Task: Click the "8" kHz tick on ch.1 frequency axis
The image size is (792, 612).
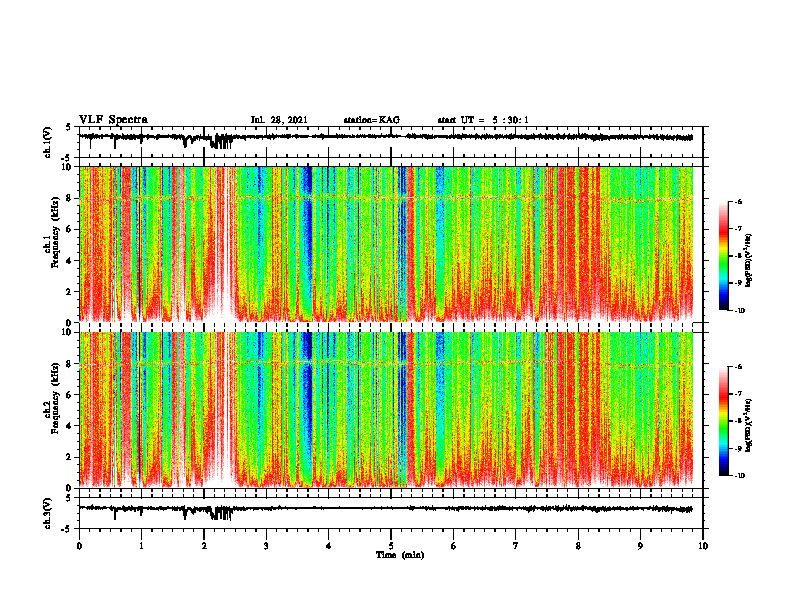Action: (x=69, y=198)
